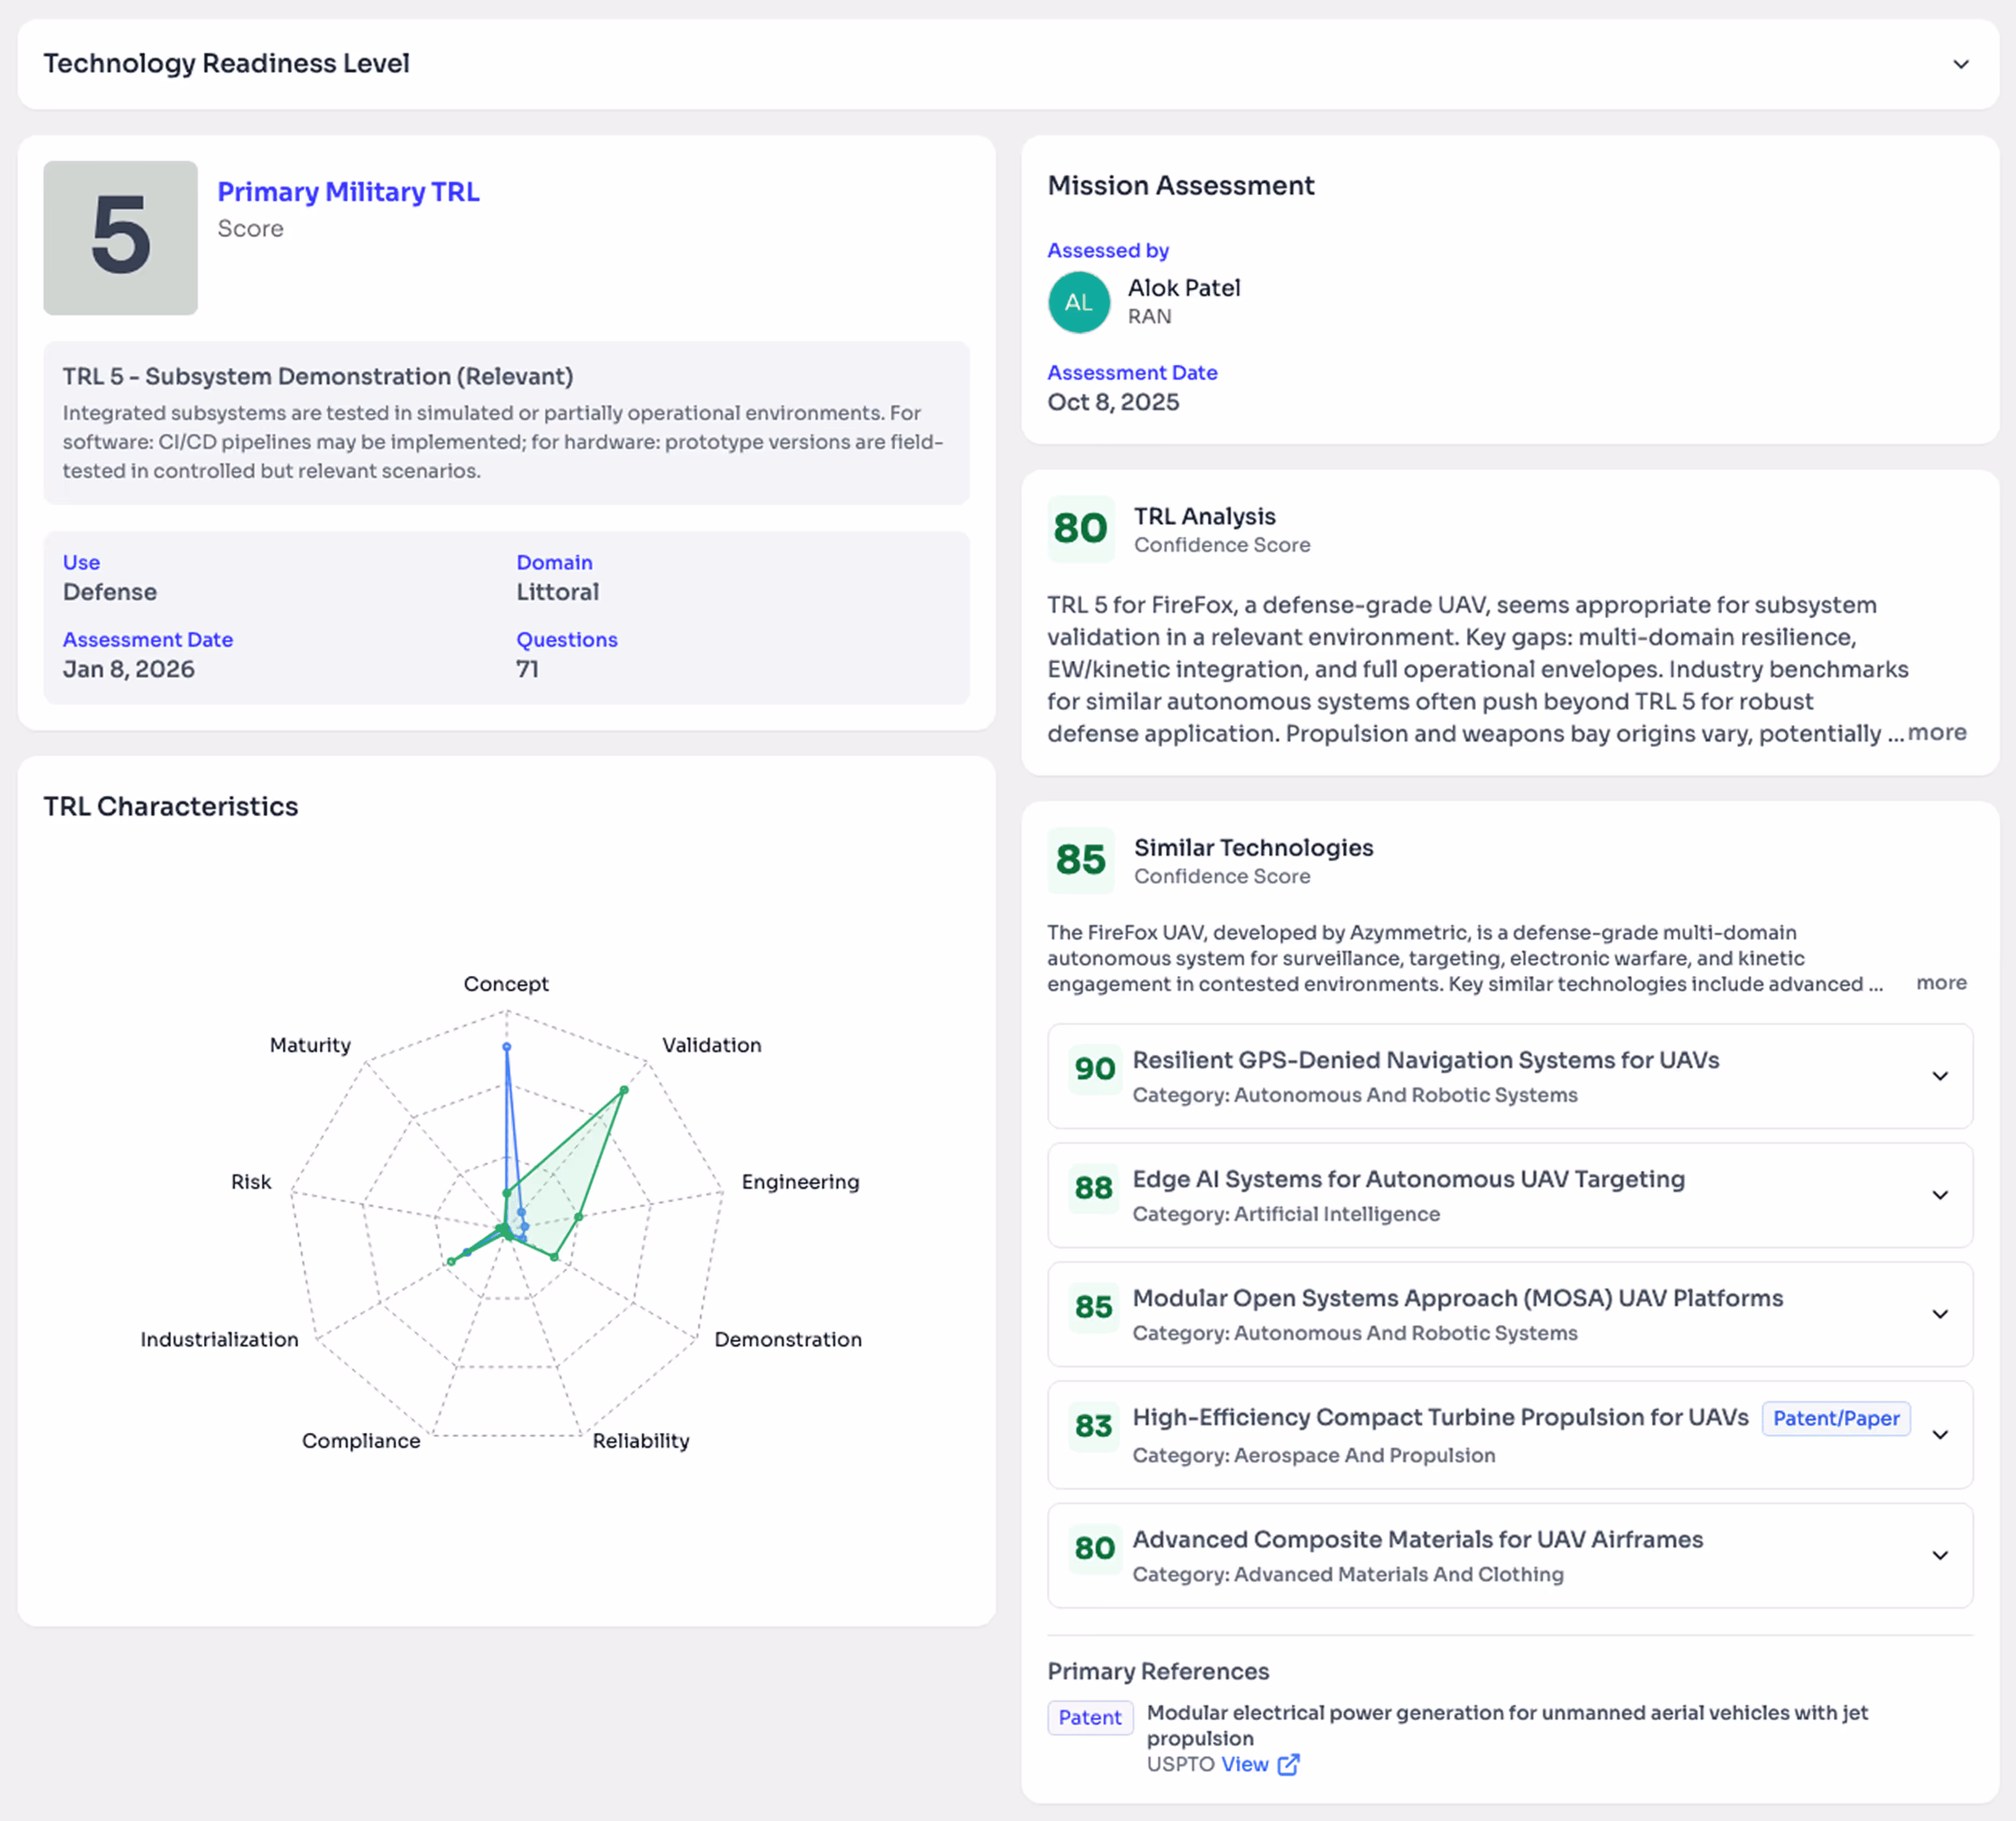2016x1821 pixels.
Task: Click the 80 TRL Analysis confidence badge
Action: pos(1080,528)
